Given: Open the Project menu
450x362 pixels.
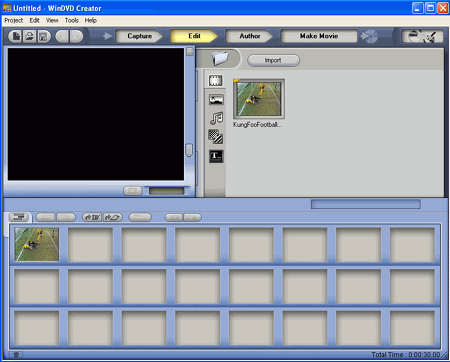Looking at the screenshot, I should click(14, 20).
